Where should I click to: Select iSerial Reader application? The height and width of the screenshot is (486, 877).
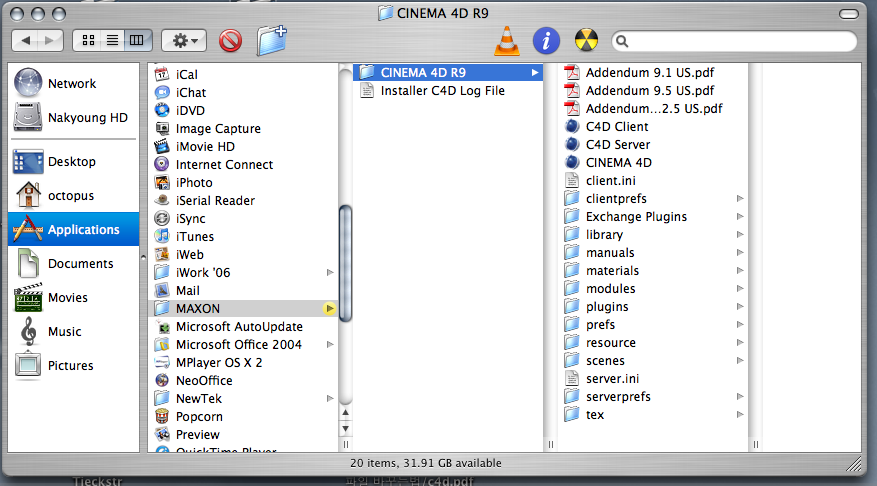243,200
